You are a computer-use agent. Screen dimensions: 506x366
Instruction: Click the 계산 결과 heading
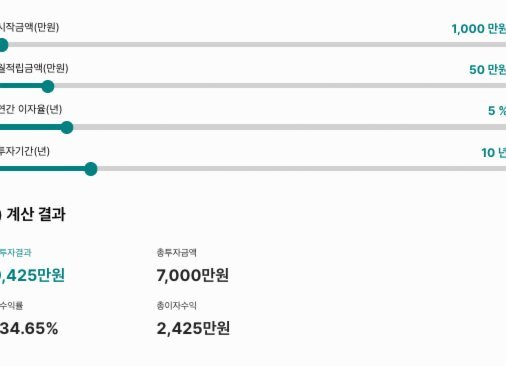click(x=36, y=214)
